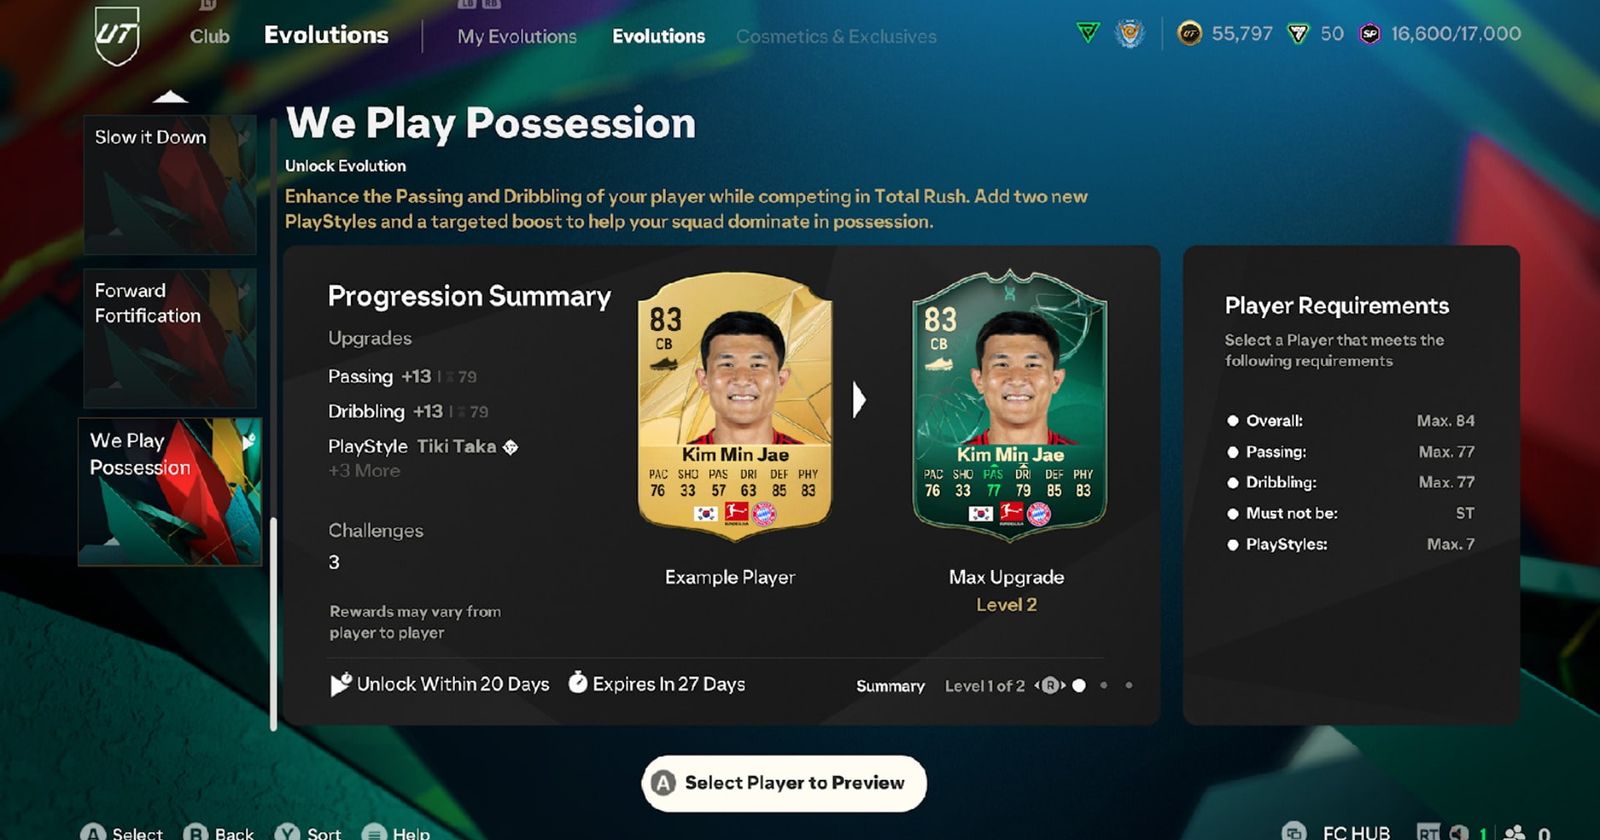Viewport: 1600px width, 840px height.
Task: Select the second level page dot
Action: click(x=1104, y=686)
